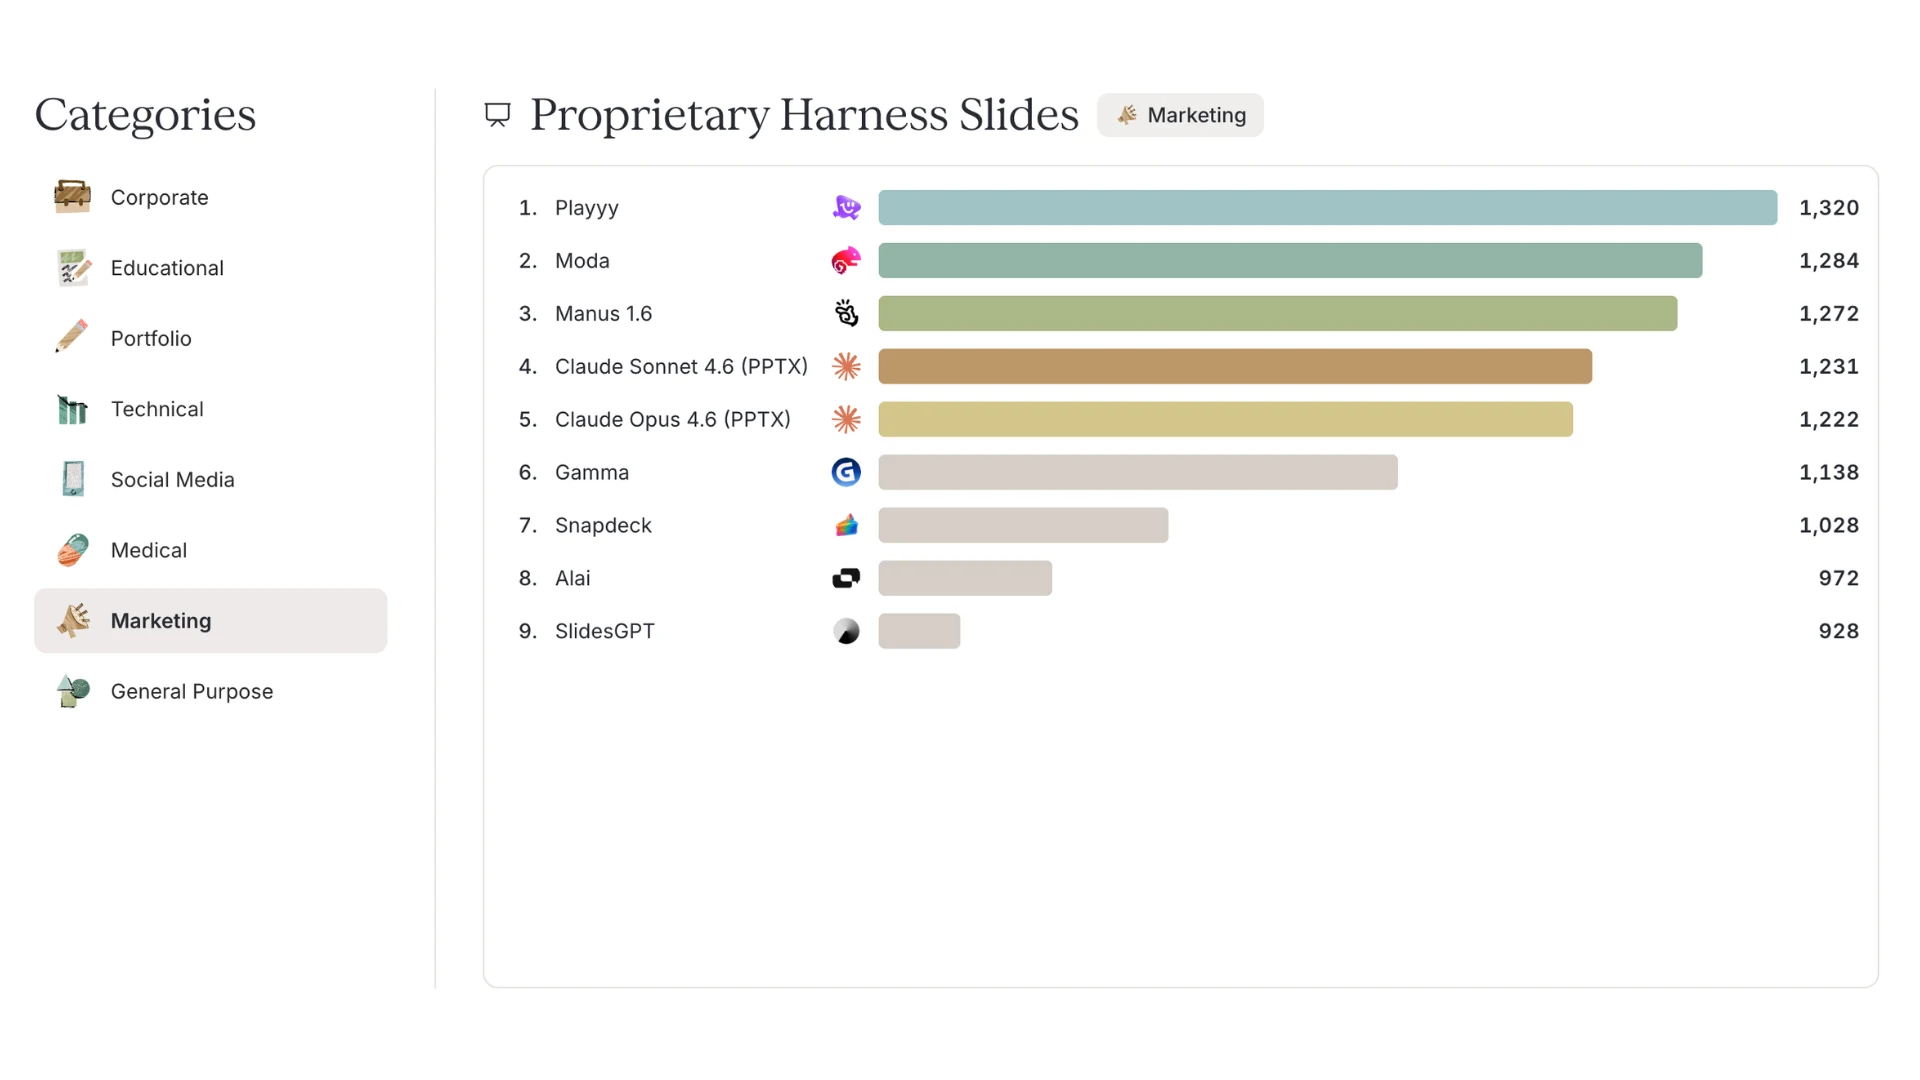Click the SlidesGPT logo icon
Image resolution: width=1920 pixels, height=1080 pixels.
pos(846,631)
